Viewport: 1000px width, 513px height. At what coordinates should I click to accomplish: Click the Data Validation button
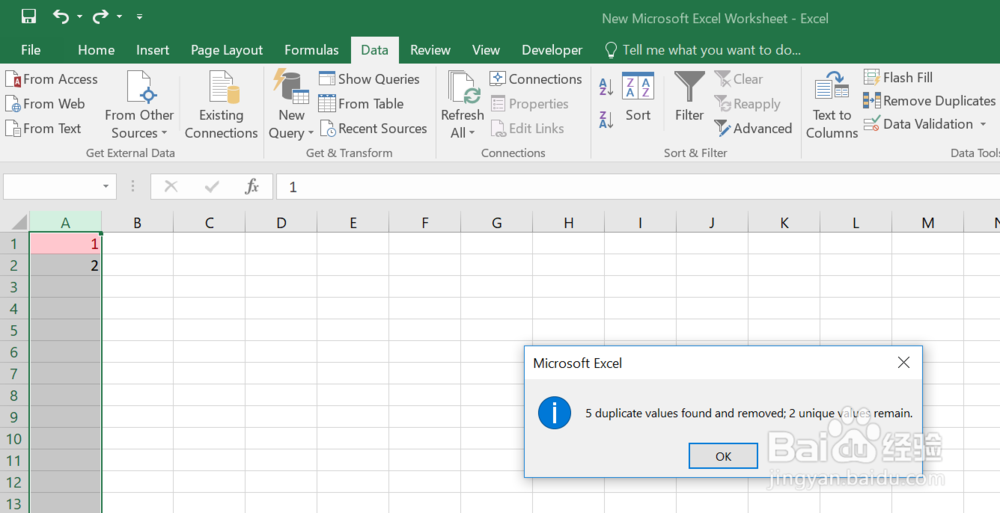coord(918,124)
